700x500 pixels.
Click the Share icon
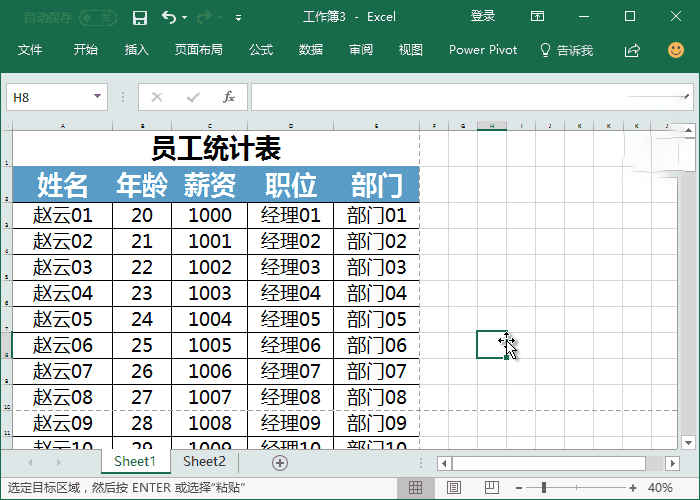coord(632,50)
